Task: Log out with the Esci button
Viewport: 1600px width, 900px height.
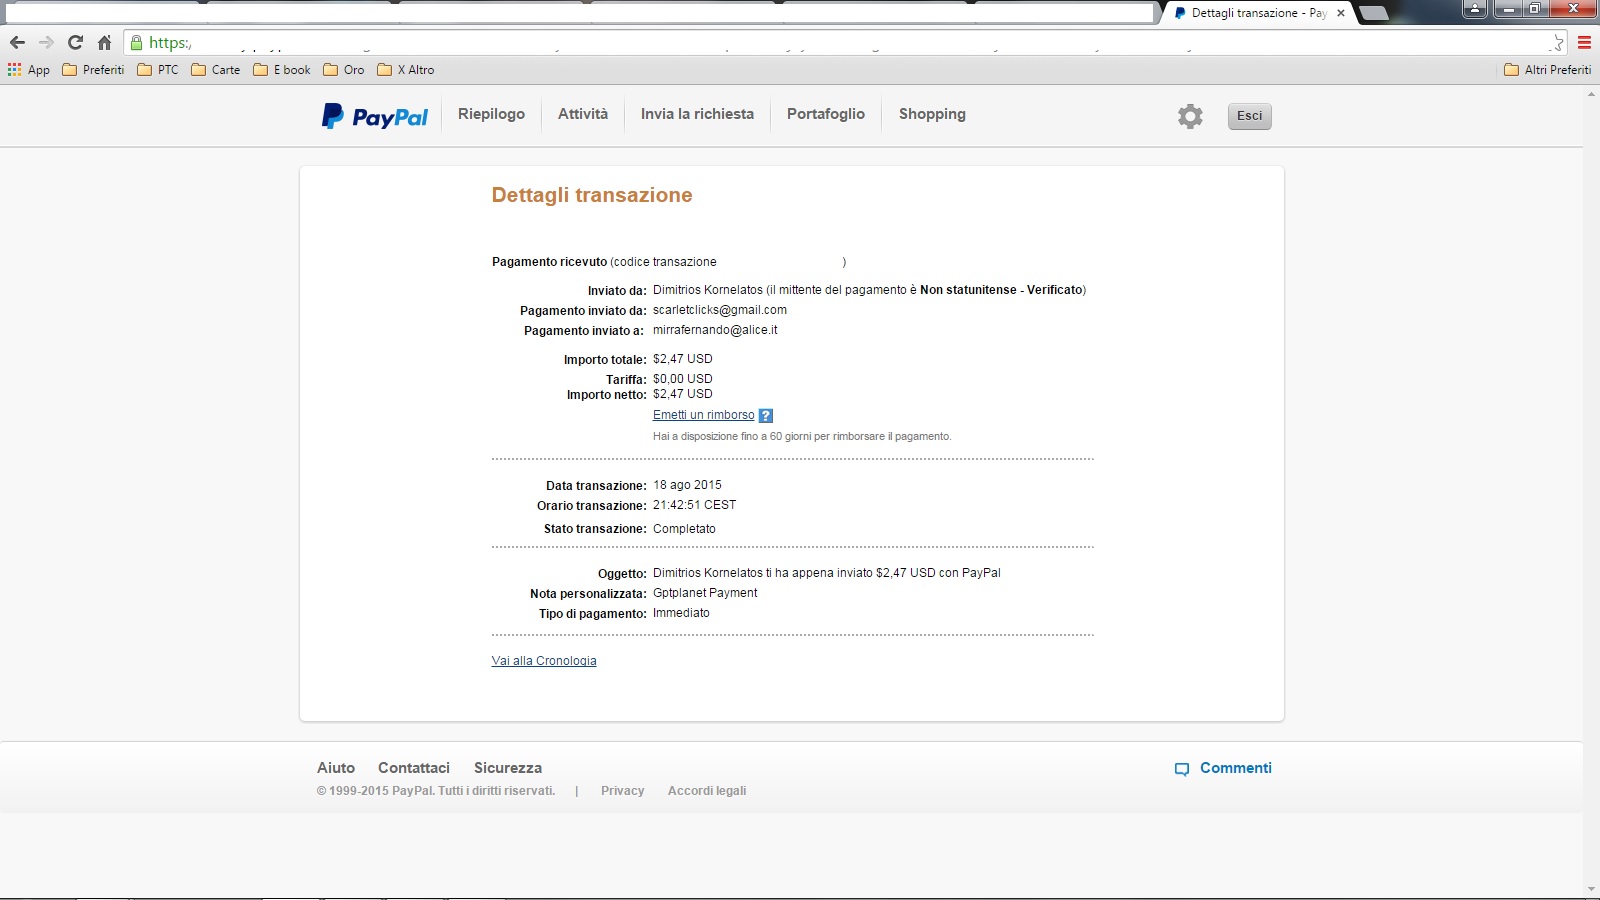Action: 1250,116
